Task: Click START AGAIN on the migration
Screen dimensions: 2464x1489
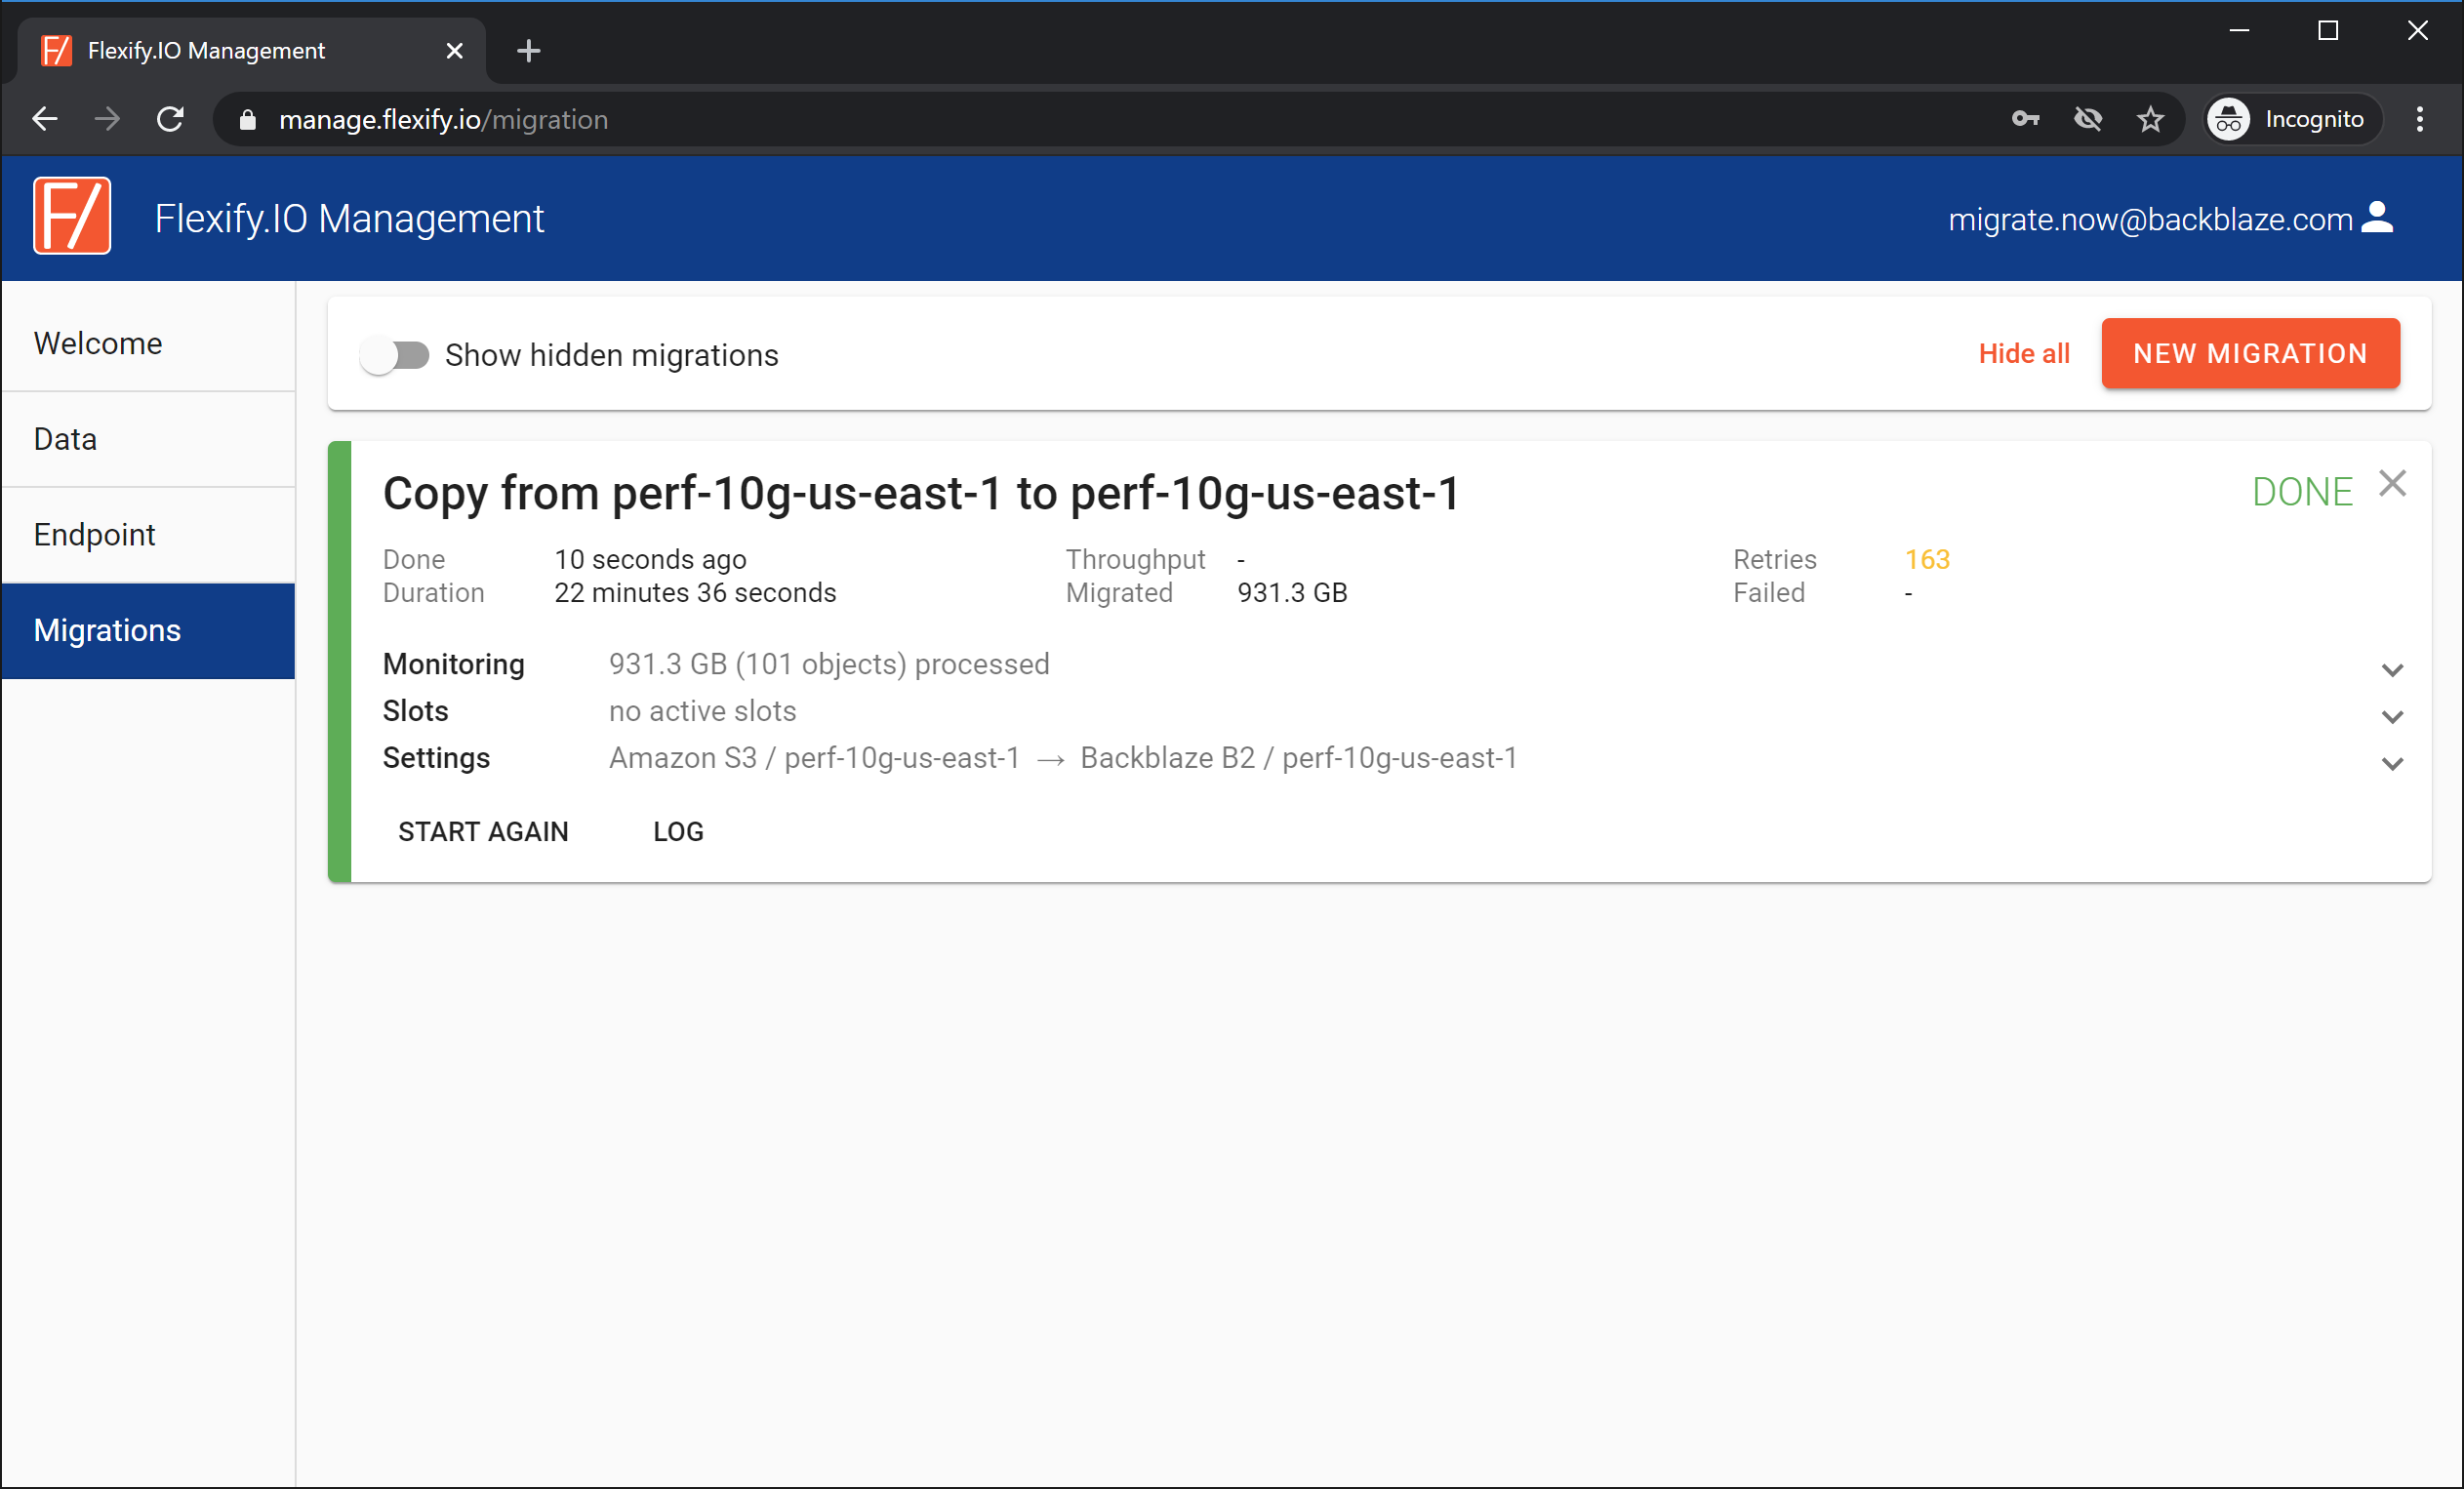Action: pos(483,832)
